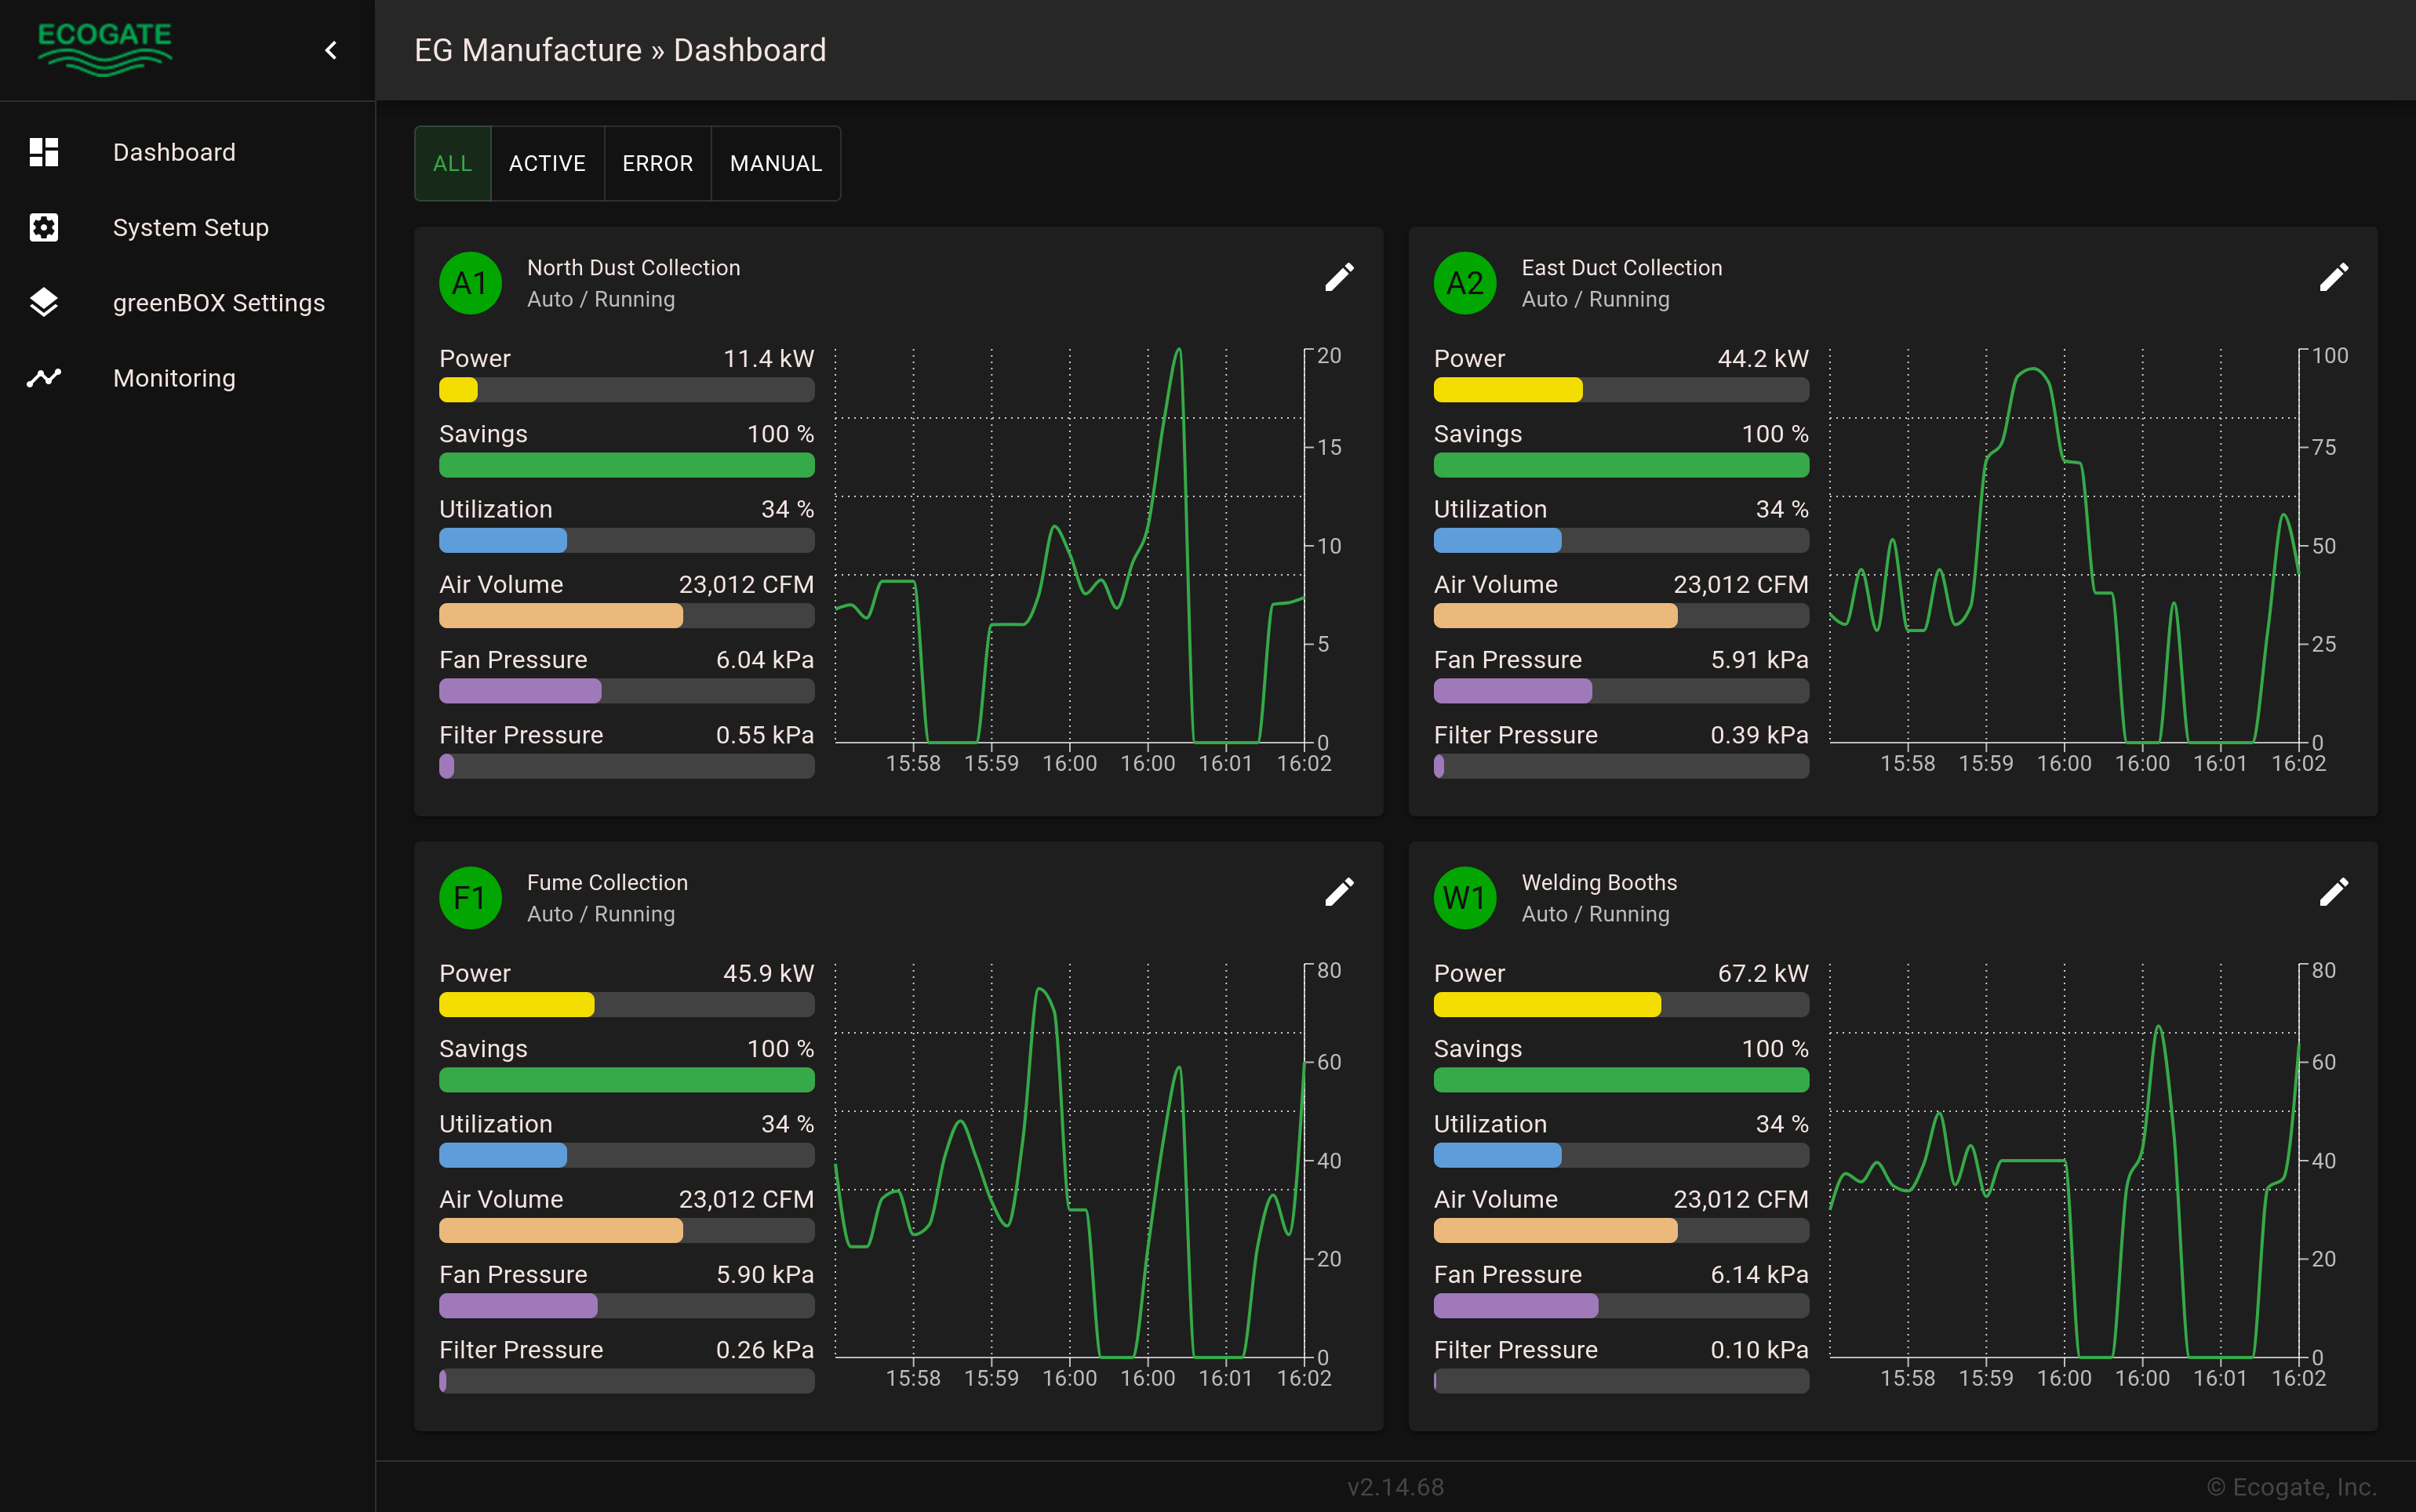Open System Setup in the sidebar

pyautogui.click(x=188, y=227)
